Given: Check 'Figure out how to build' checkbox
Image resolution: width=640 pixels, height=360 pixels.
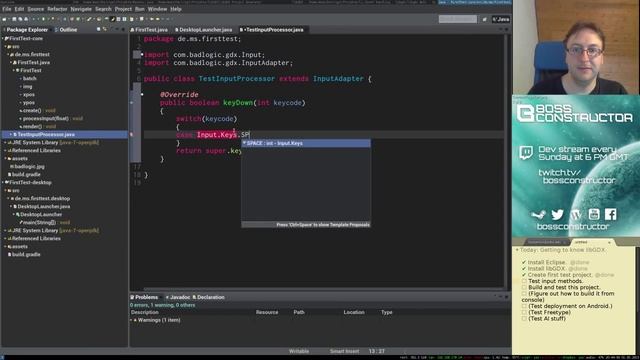Looking at the screenshot, I should click(524, 293).
